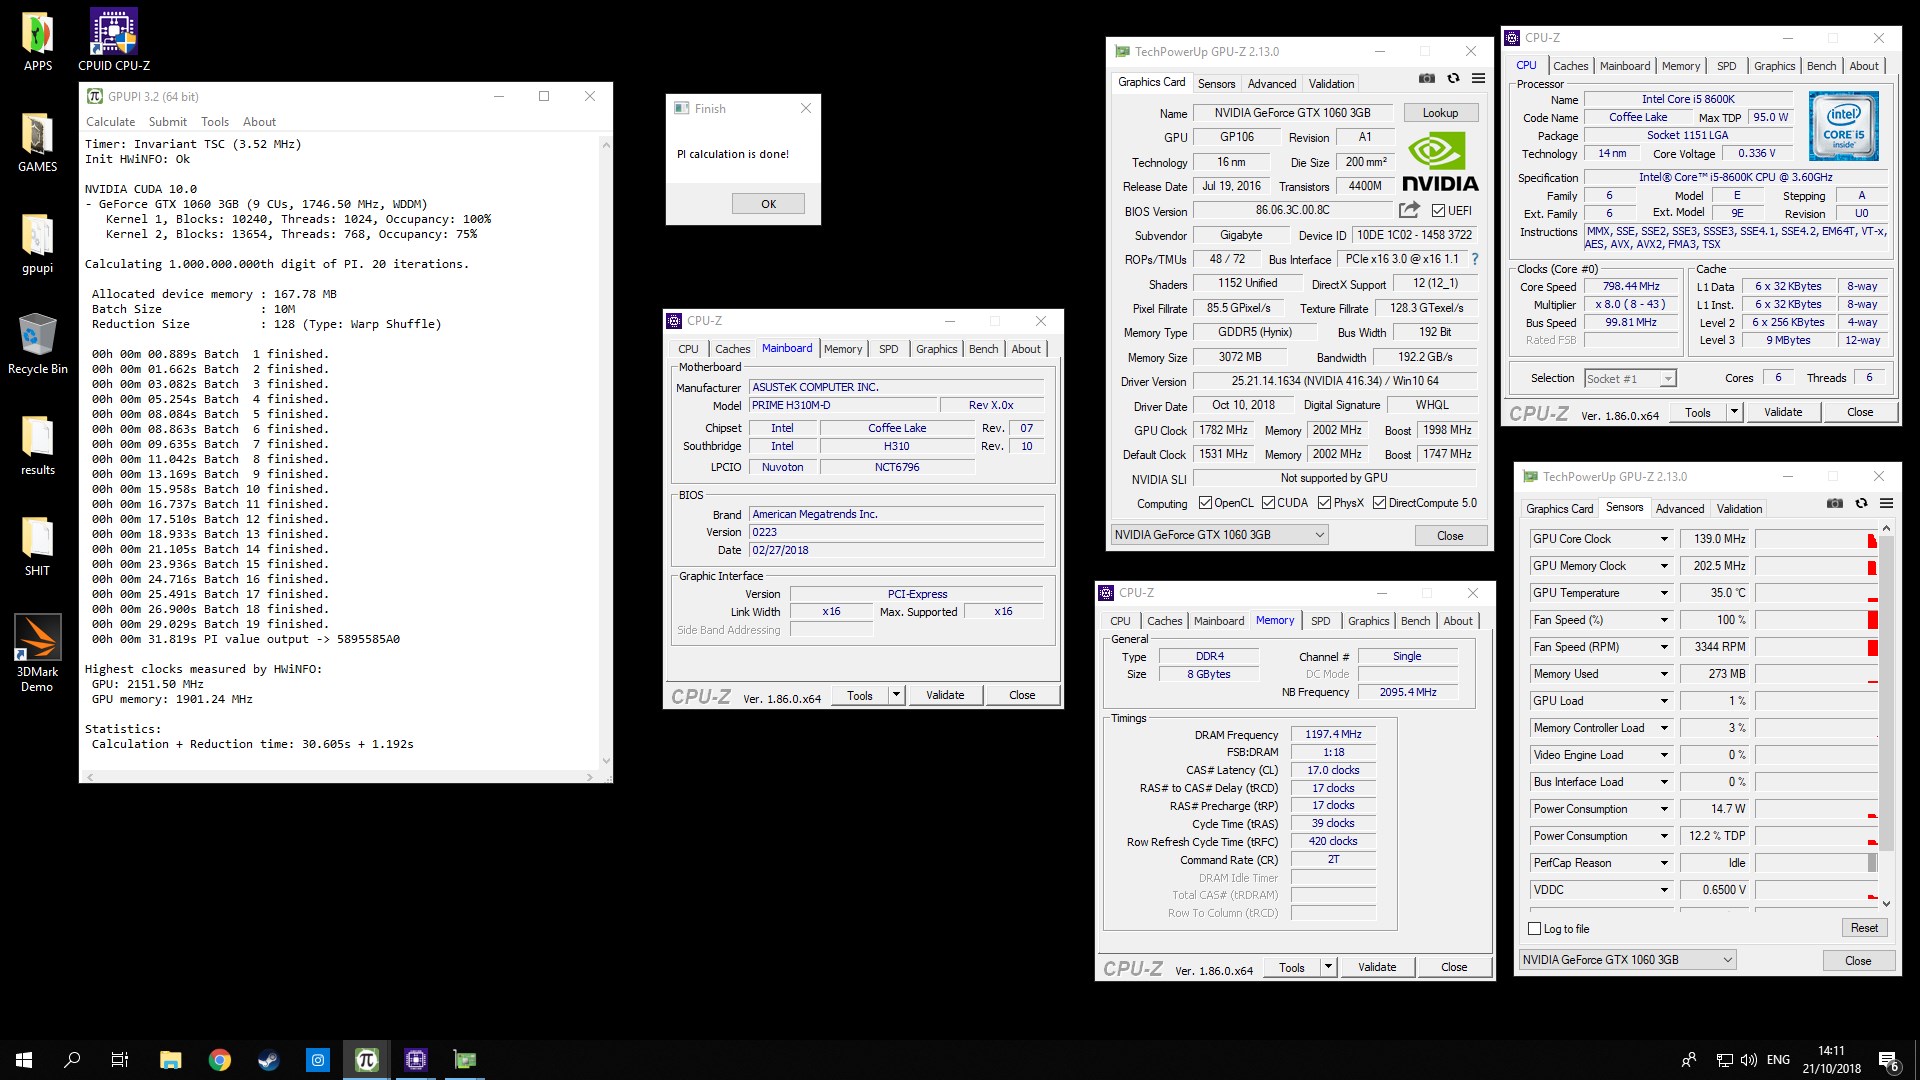The image size is (1920, 1080).
Task: Click Tools button in CPU-Z CPU window
Action: [x=1698, y=412]
